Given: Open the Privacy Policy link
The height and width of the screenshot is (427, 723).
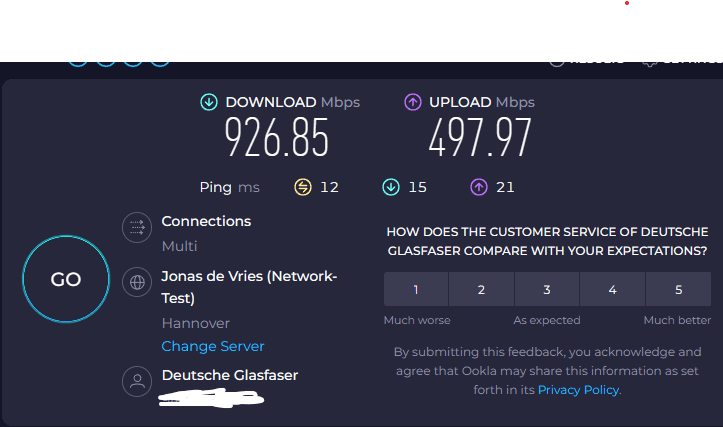Looking at the screenshot, I should 579,390.
